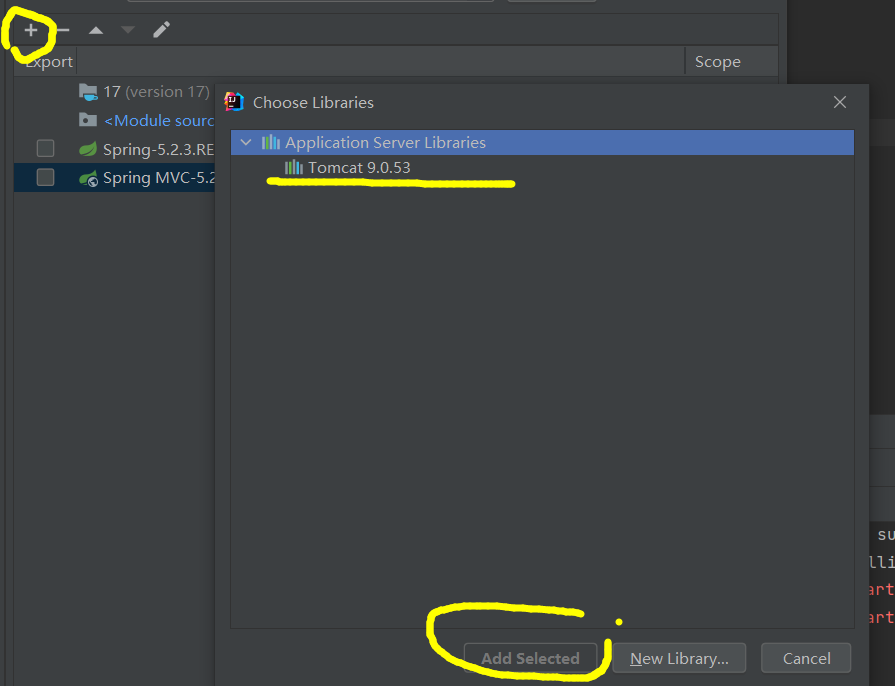Click the Spring leaf icon for Spring-5.2.3
The height and width of the screenshot is (686, 895).
pyautogui.click(x=88, y=149)
